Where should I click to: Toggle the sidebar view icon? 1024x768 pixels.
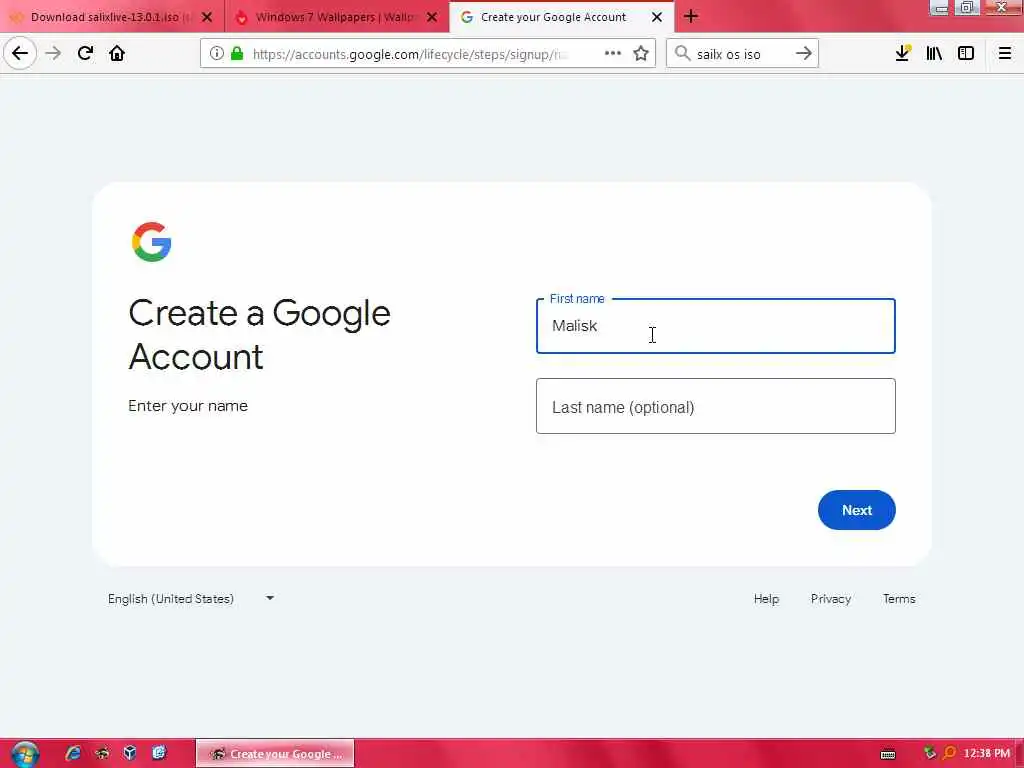click(966, 54)
